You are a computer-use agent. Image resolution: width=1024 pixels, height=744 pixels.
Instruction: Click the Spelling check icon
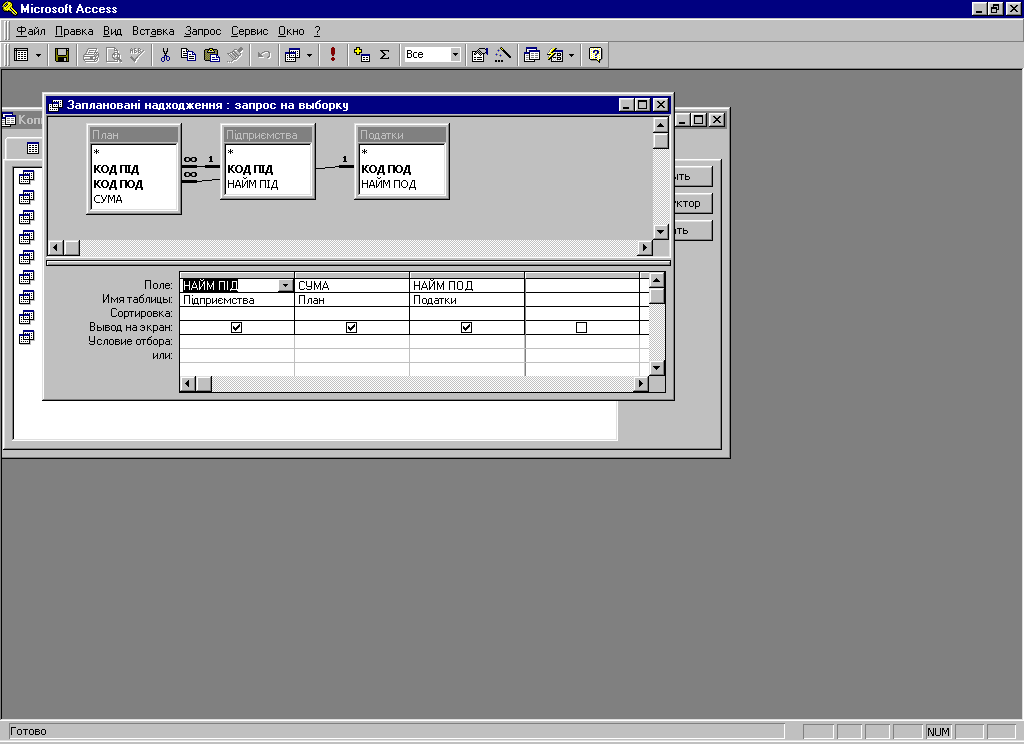click(x=136, y=55)
